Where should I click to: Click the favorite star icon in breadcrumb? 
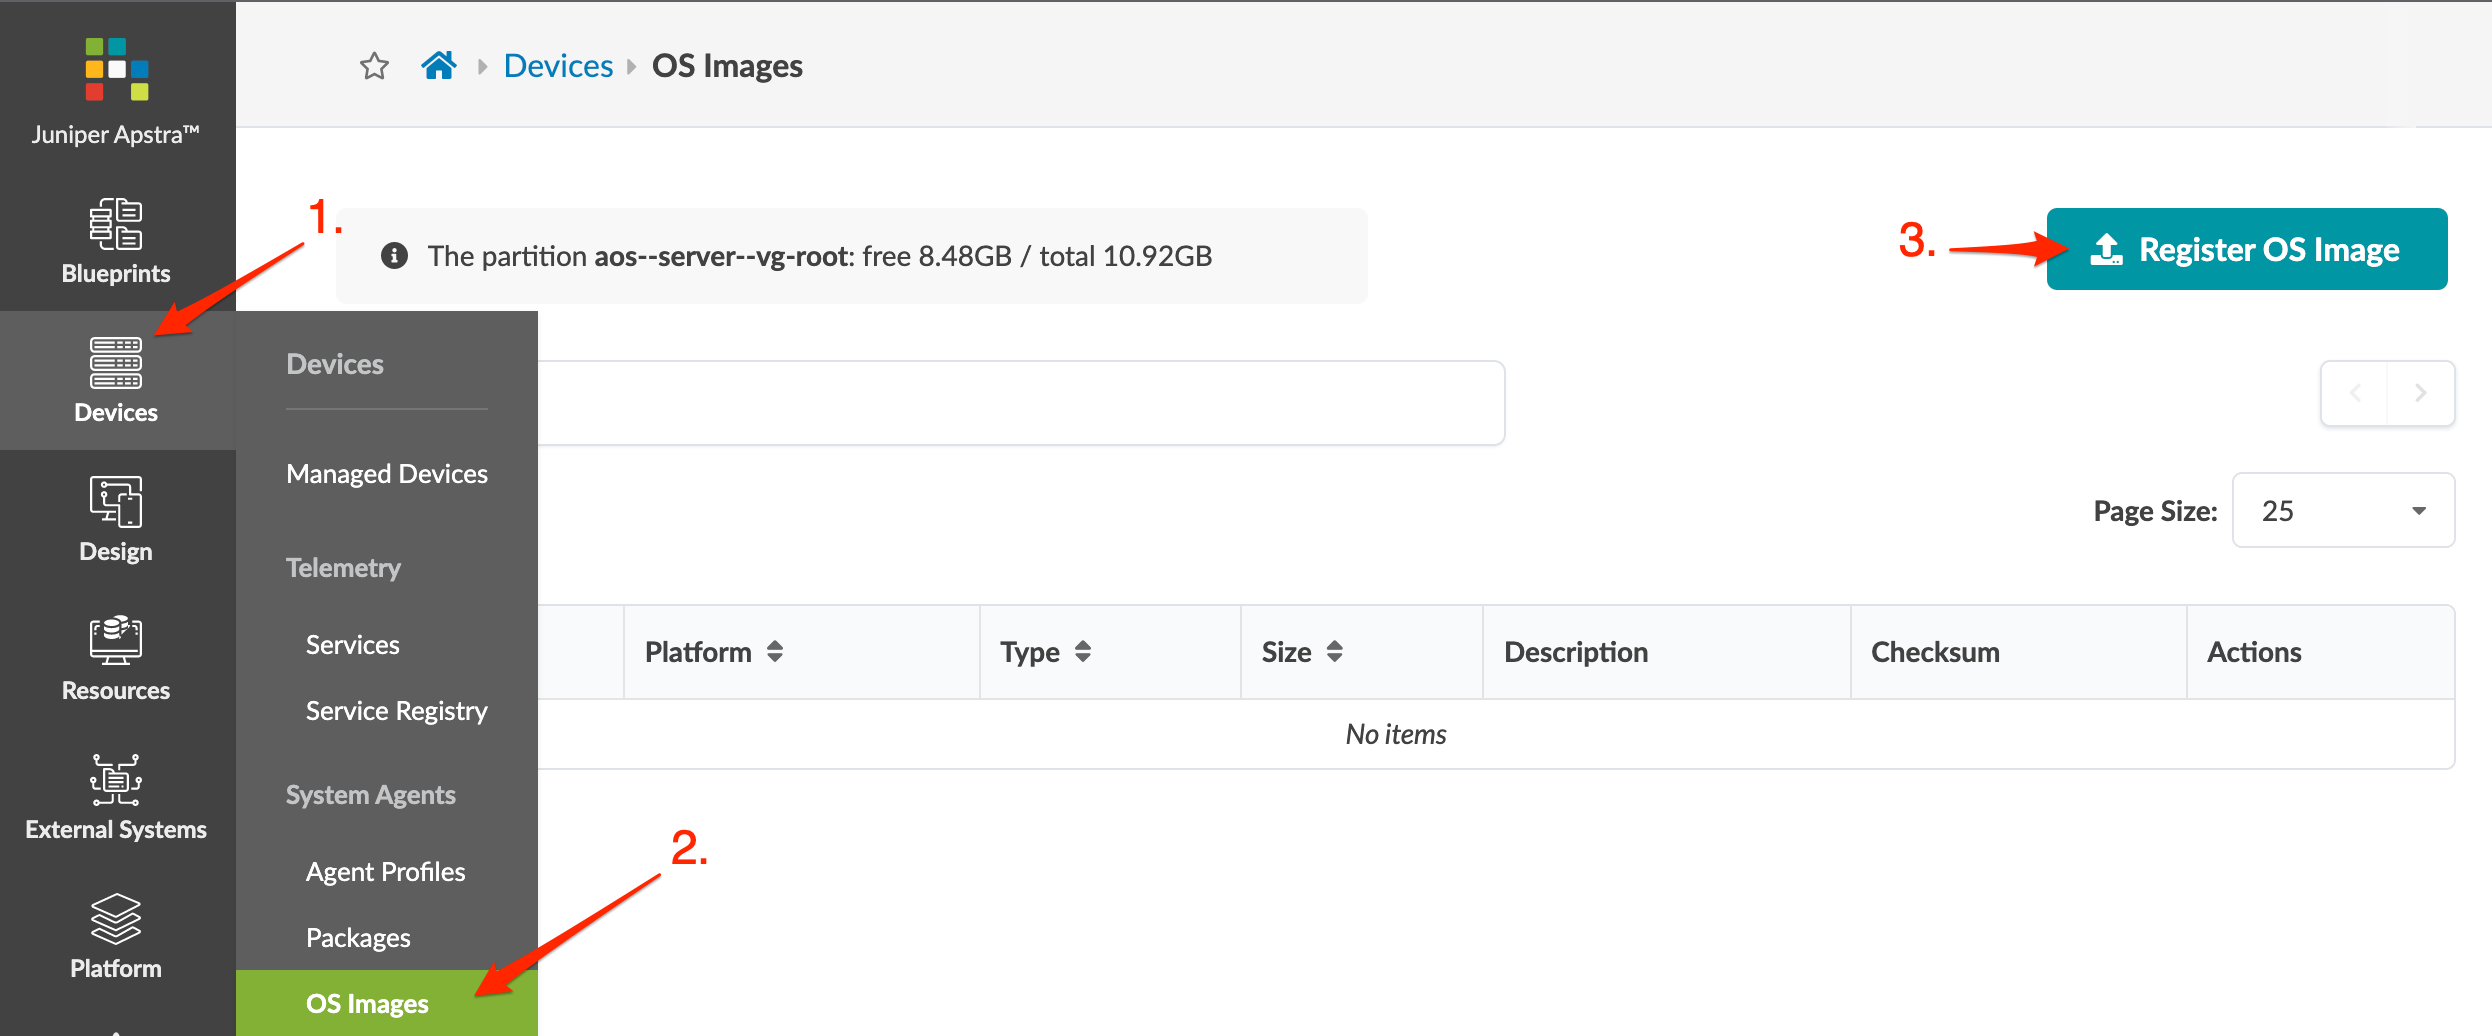point(374,66)
